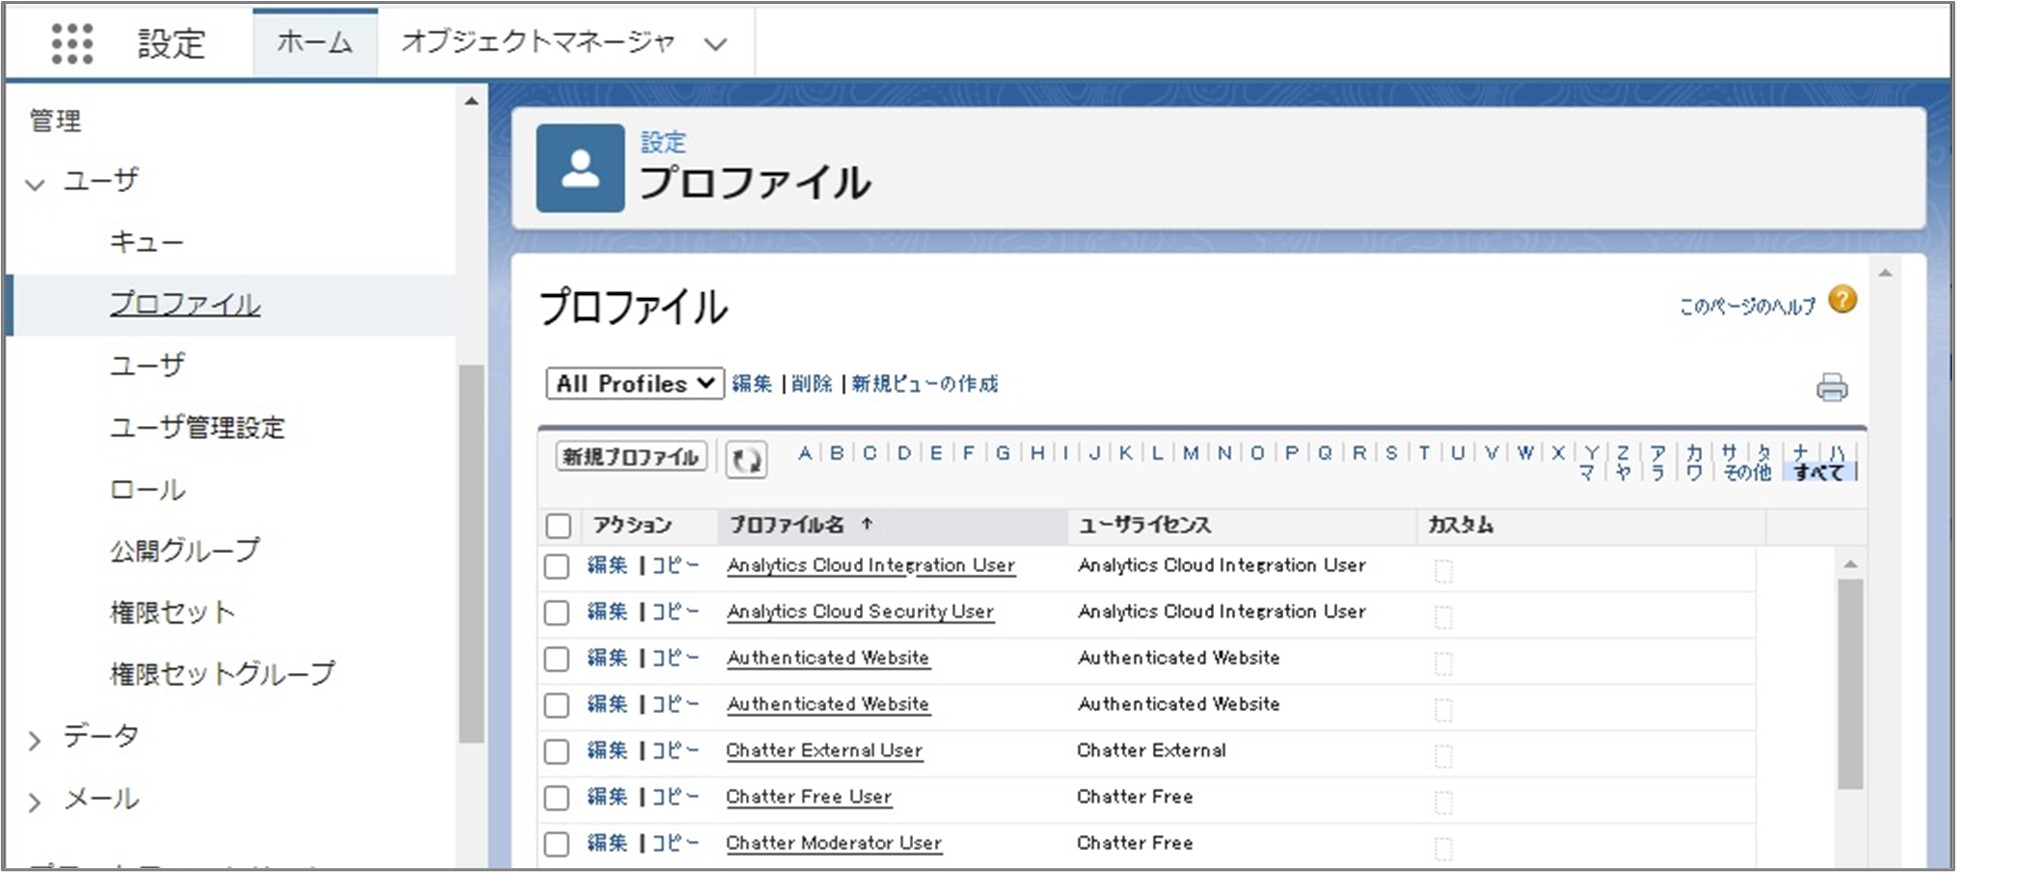2027x877 pixels.
Task: Select 権限セット in the sidebar
Action: pyautogui.click(x=172, y=612)
